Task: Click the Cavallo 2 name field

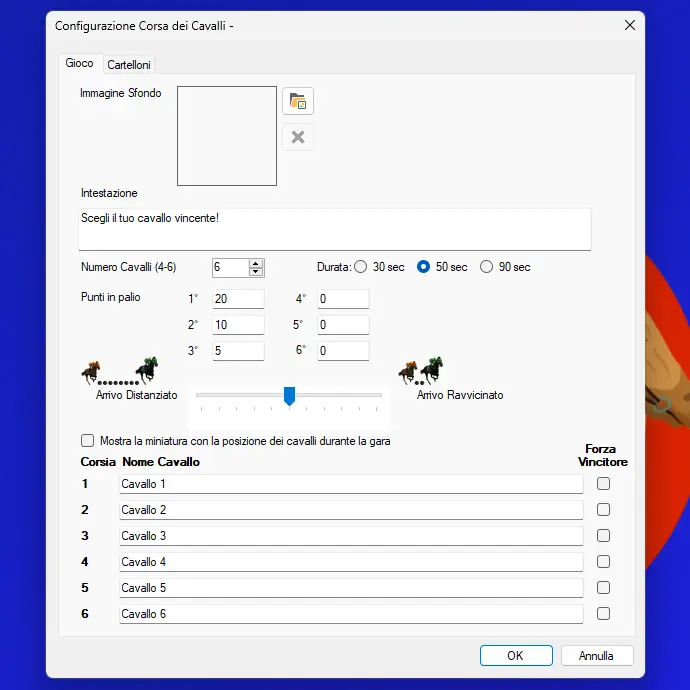Action: [351, 510]
